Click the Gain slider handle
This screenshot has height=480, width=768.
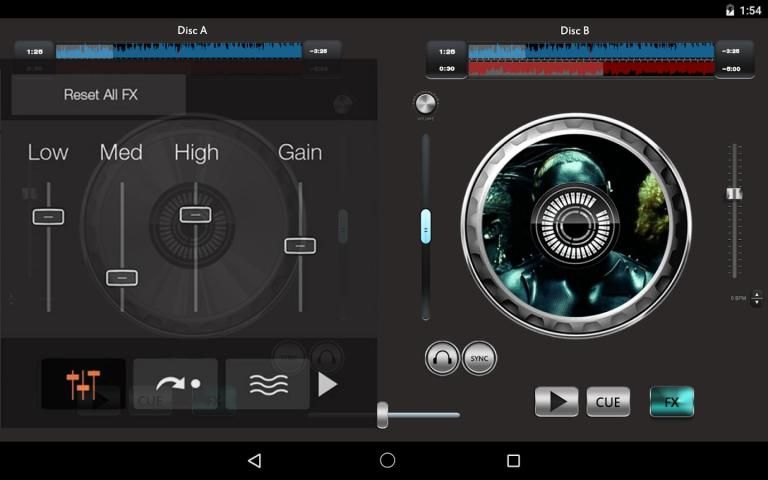(x=300, y=245)
